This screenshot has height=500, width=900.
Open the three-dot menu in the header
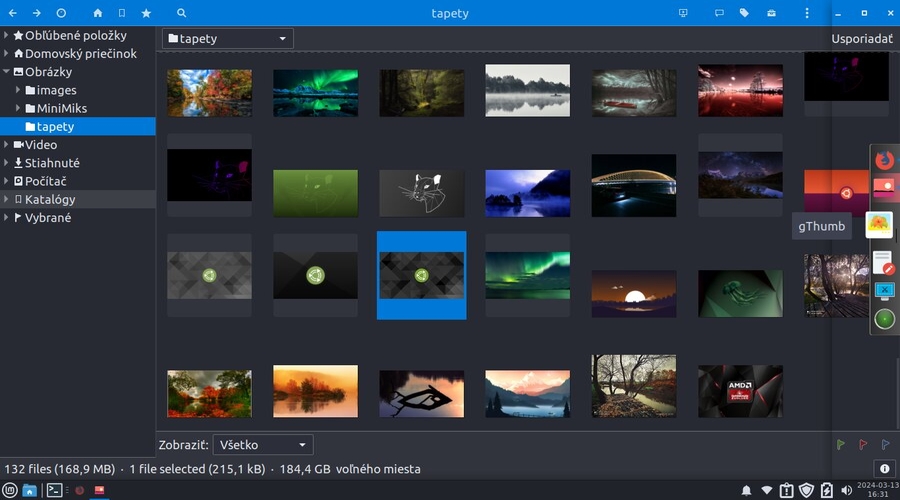click(807, 13)
